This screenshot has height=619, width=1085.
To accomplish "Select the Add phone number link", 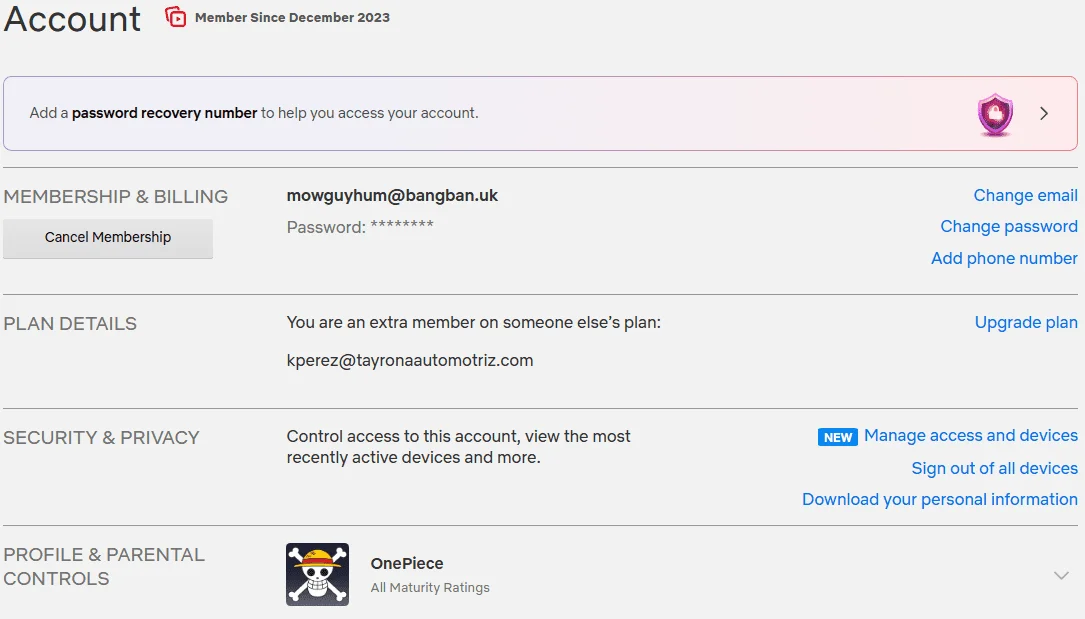I will click(1004, 259).
